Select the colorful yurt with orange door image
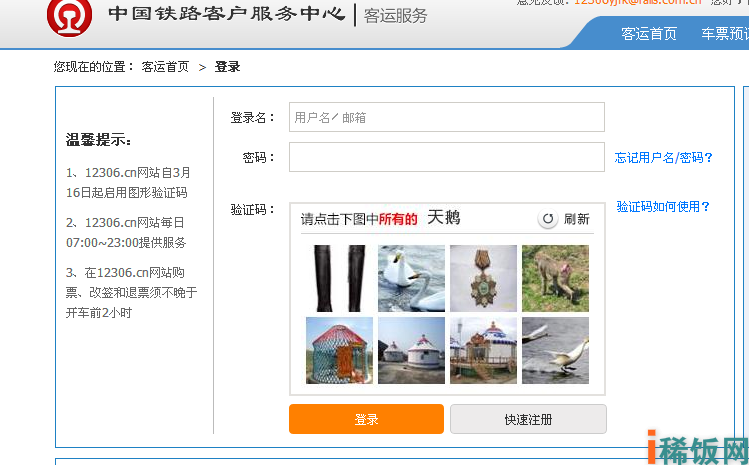 click(x=340, y=350)
